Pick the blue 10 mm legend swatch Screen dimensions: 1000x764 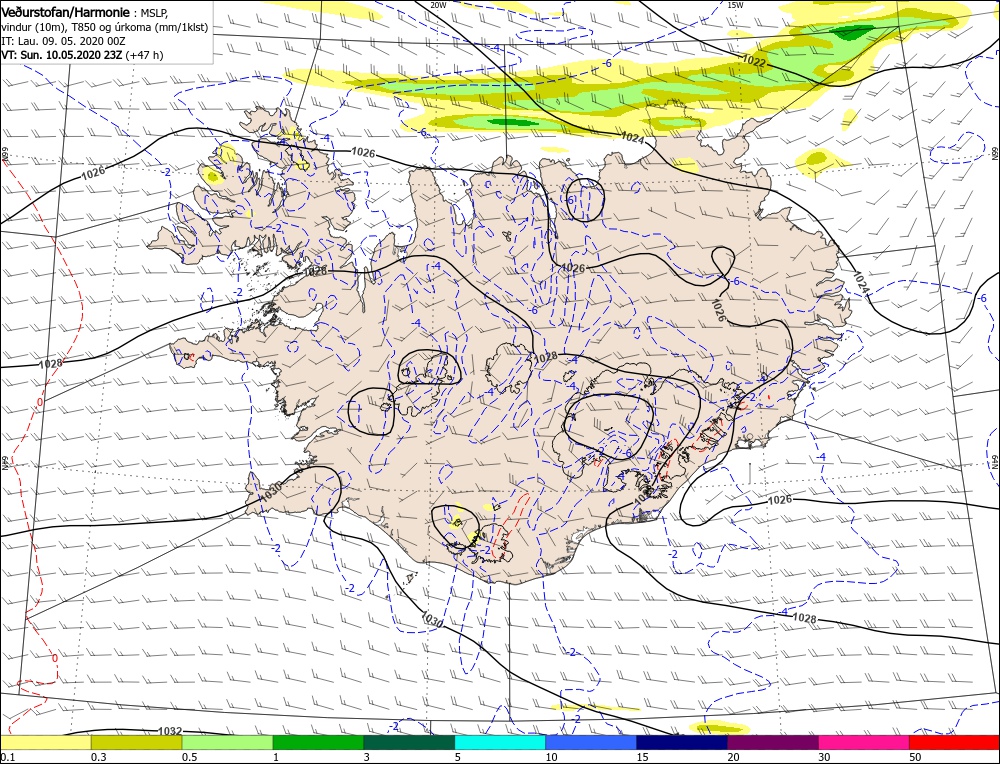tap(591, 742)
